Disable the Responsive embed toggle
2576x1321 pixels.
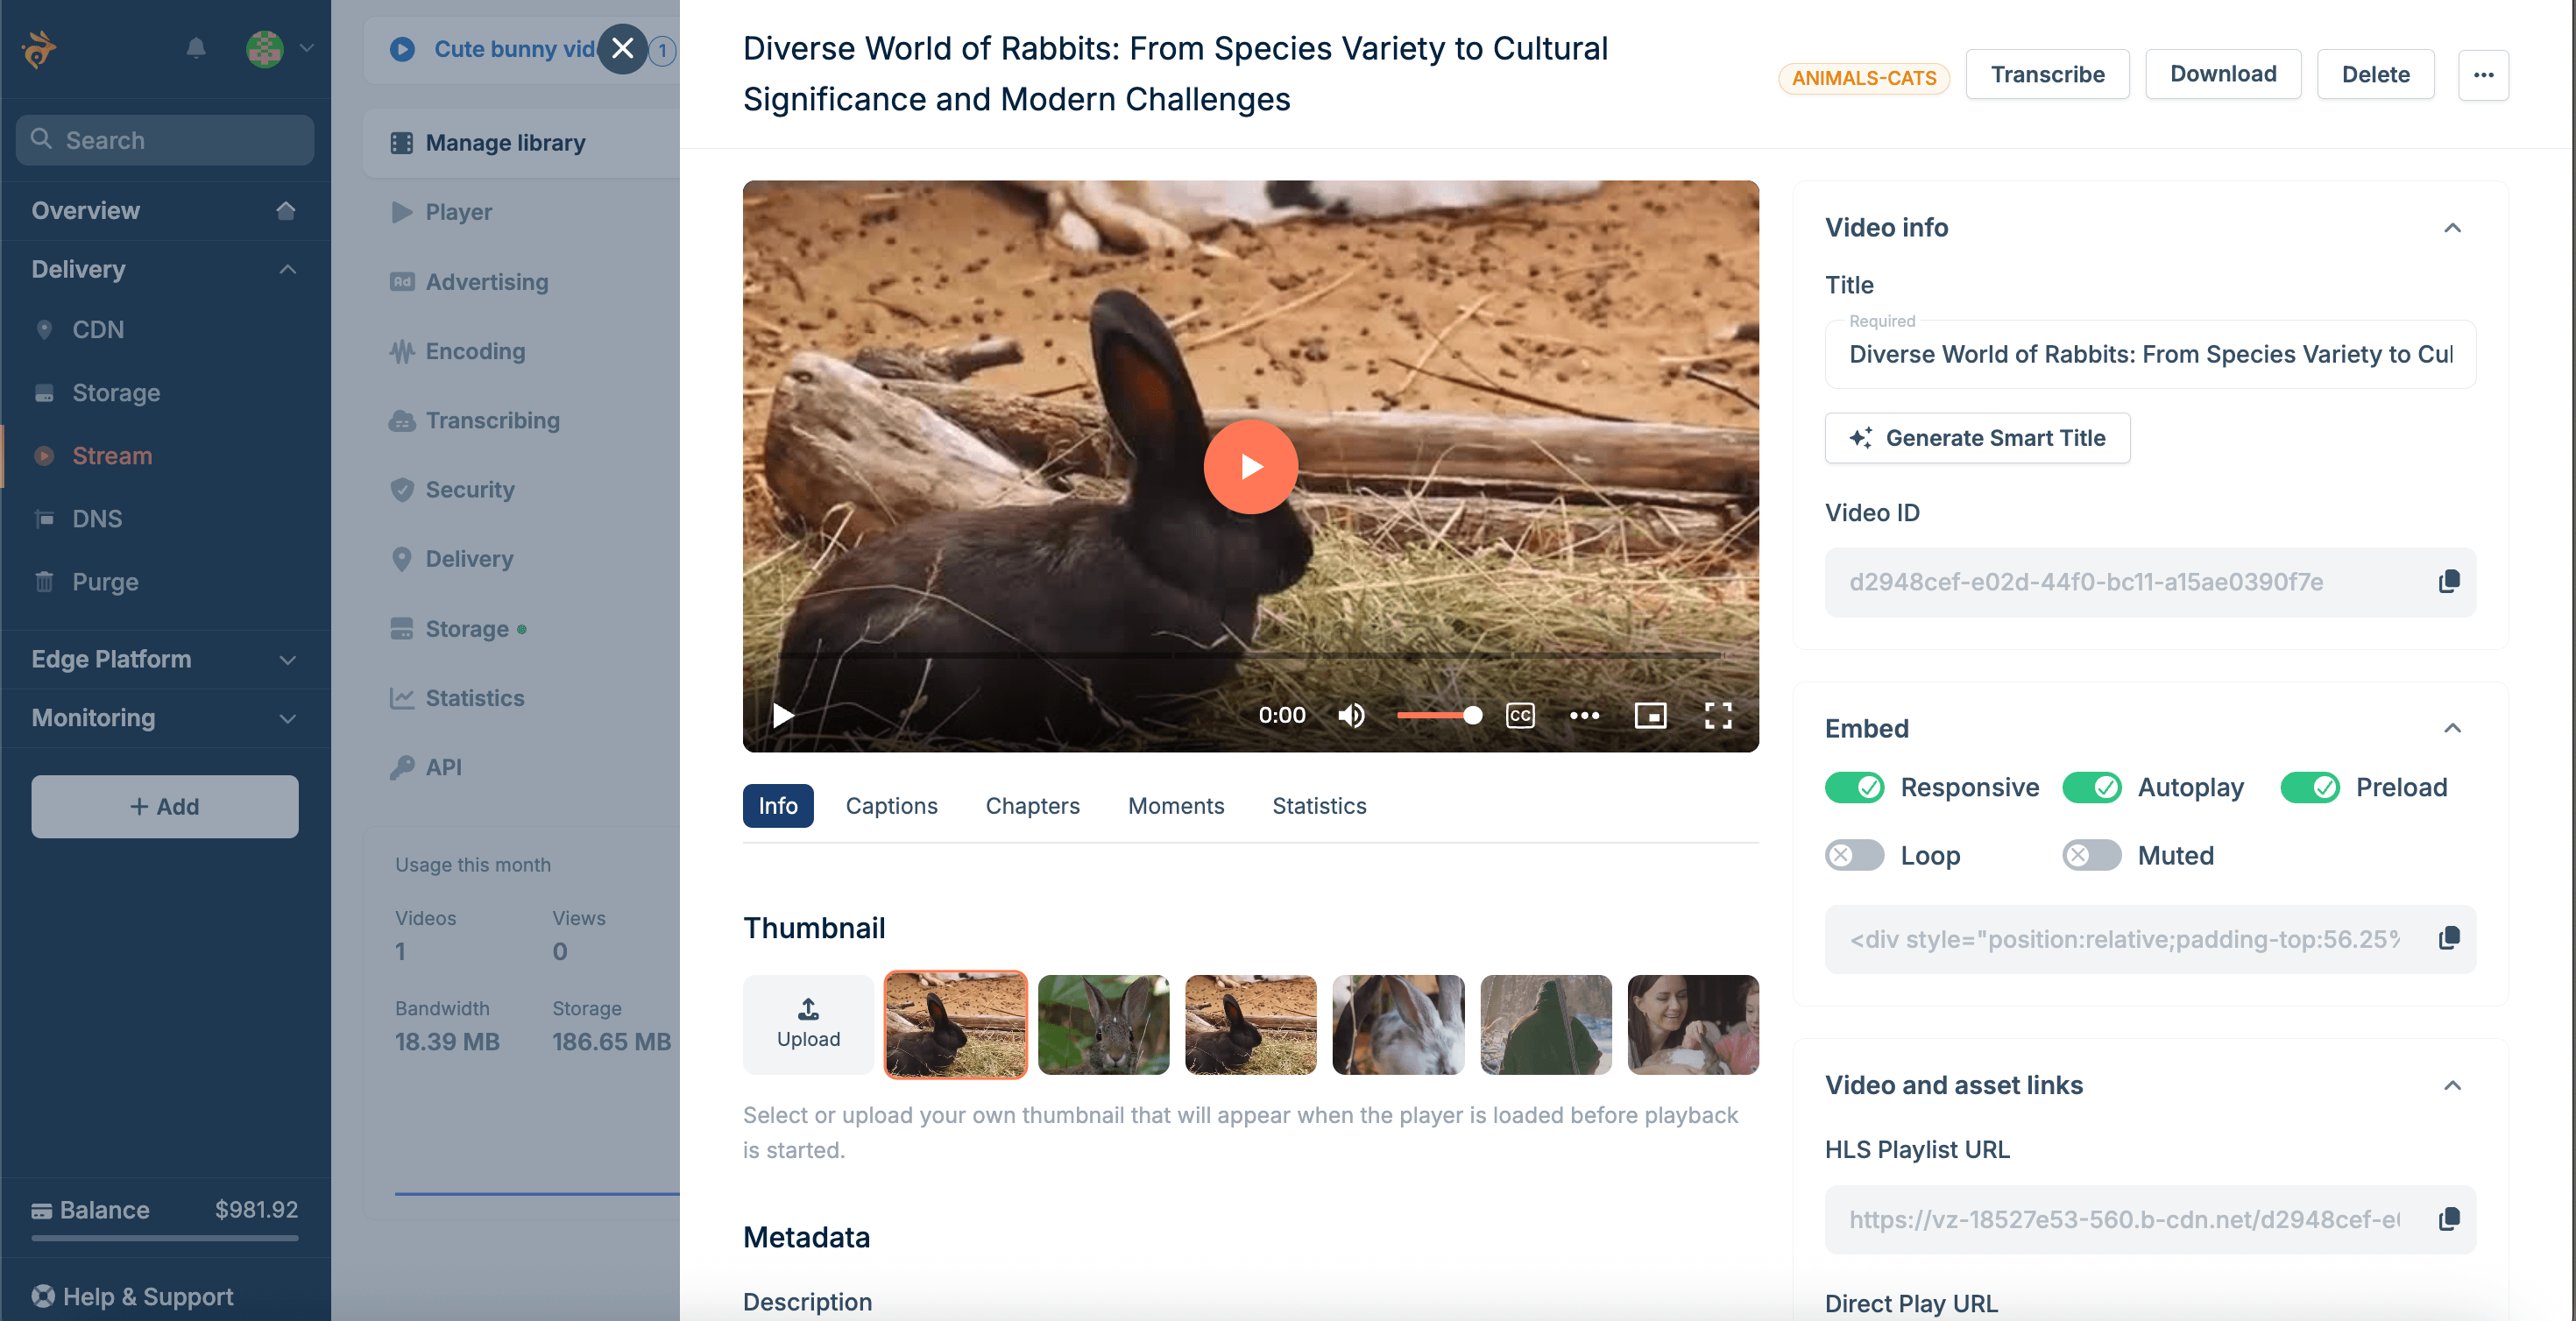click(1855, 787)
